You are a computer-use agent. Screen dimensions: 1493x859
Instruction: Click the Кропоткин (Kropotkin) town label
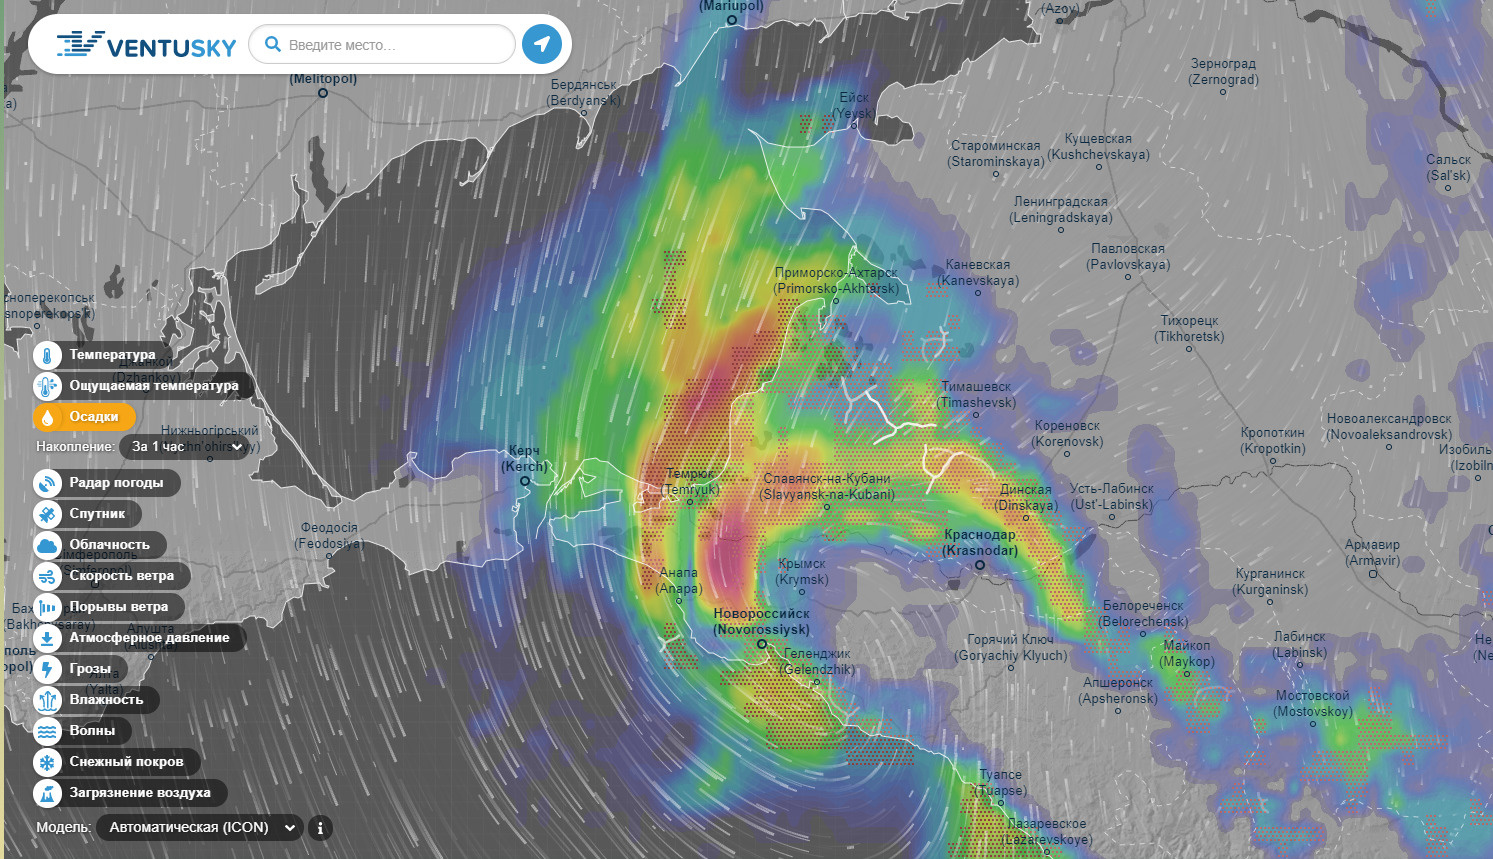coord(1273,440)
